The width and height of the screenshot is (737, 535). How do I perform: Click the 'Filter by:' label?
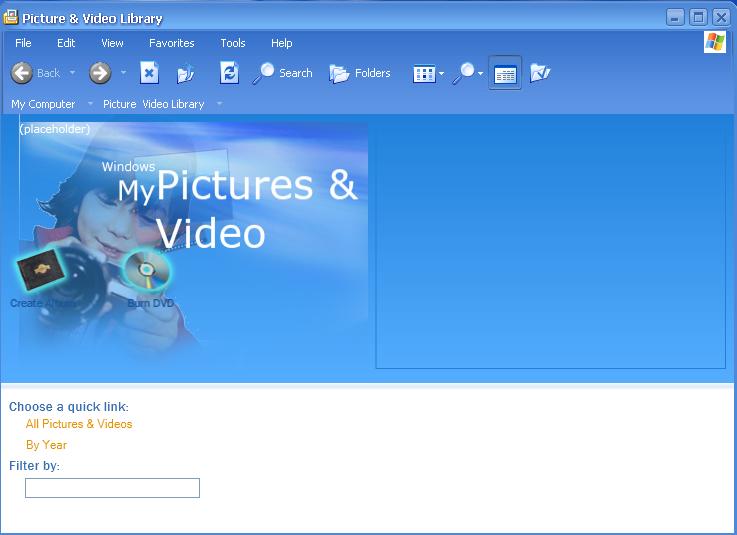tap(34, 466)
